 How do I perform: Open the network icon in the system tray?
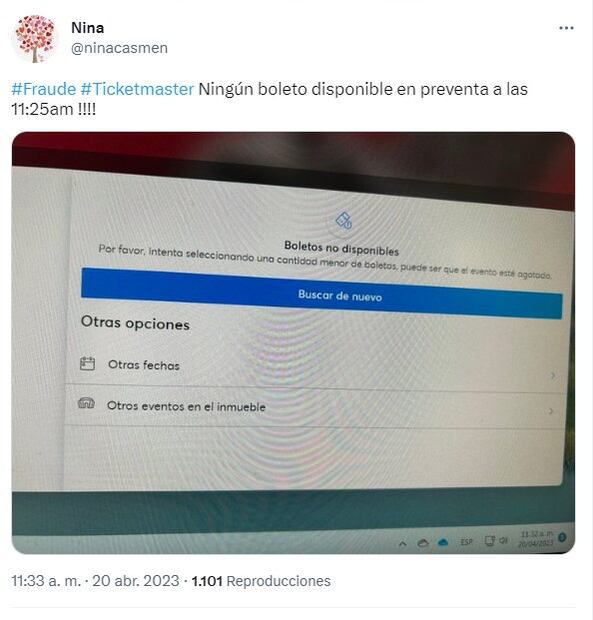point(489,541)
